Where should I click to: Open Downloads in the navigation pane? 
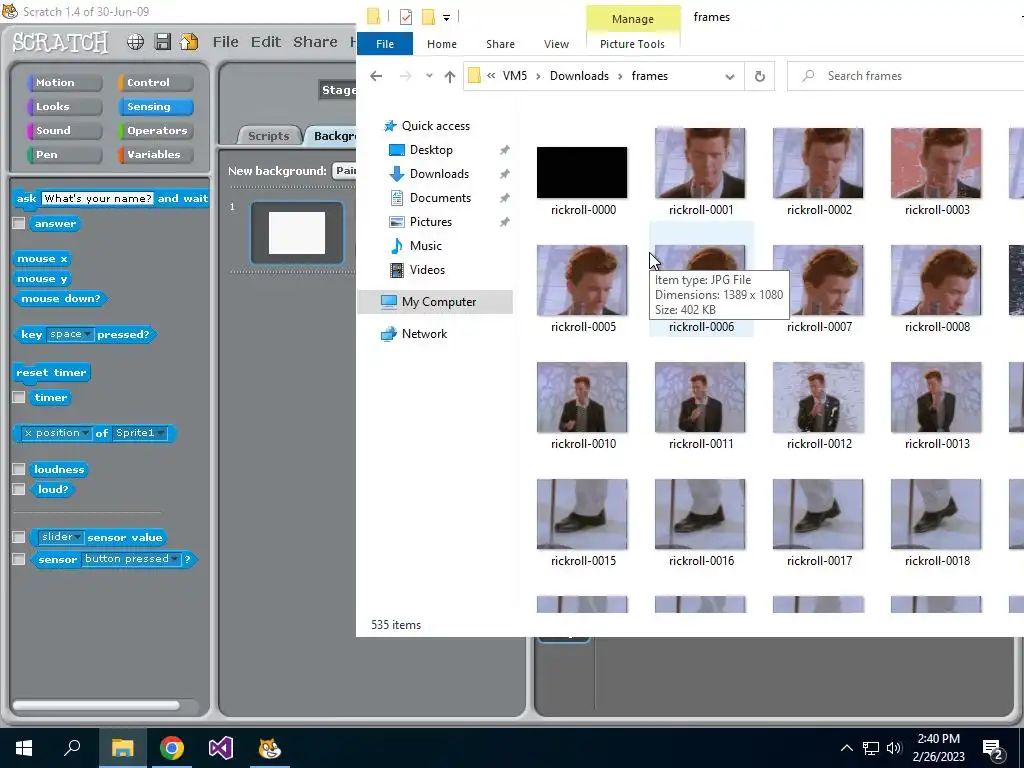tap(439, 174)
